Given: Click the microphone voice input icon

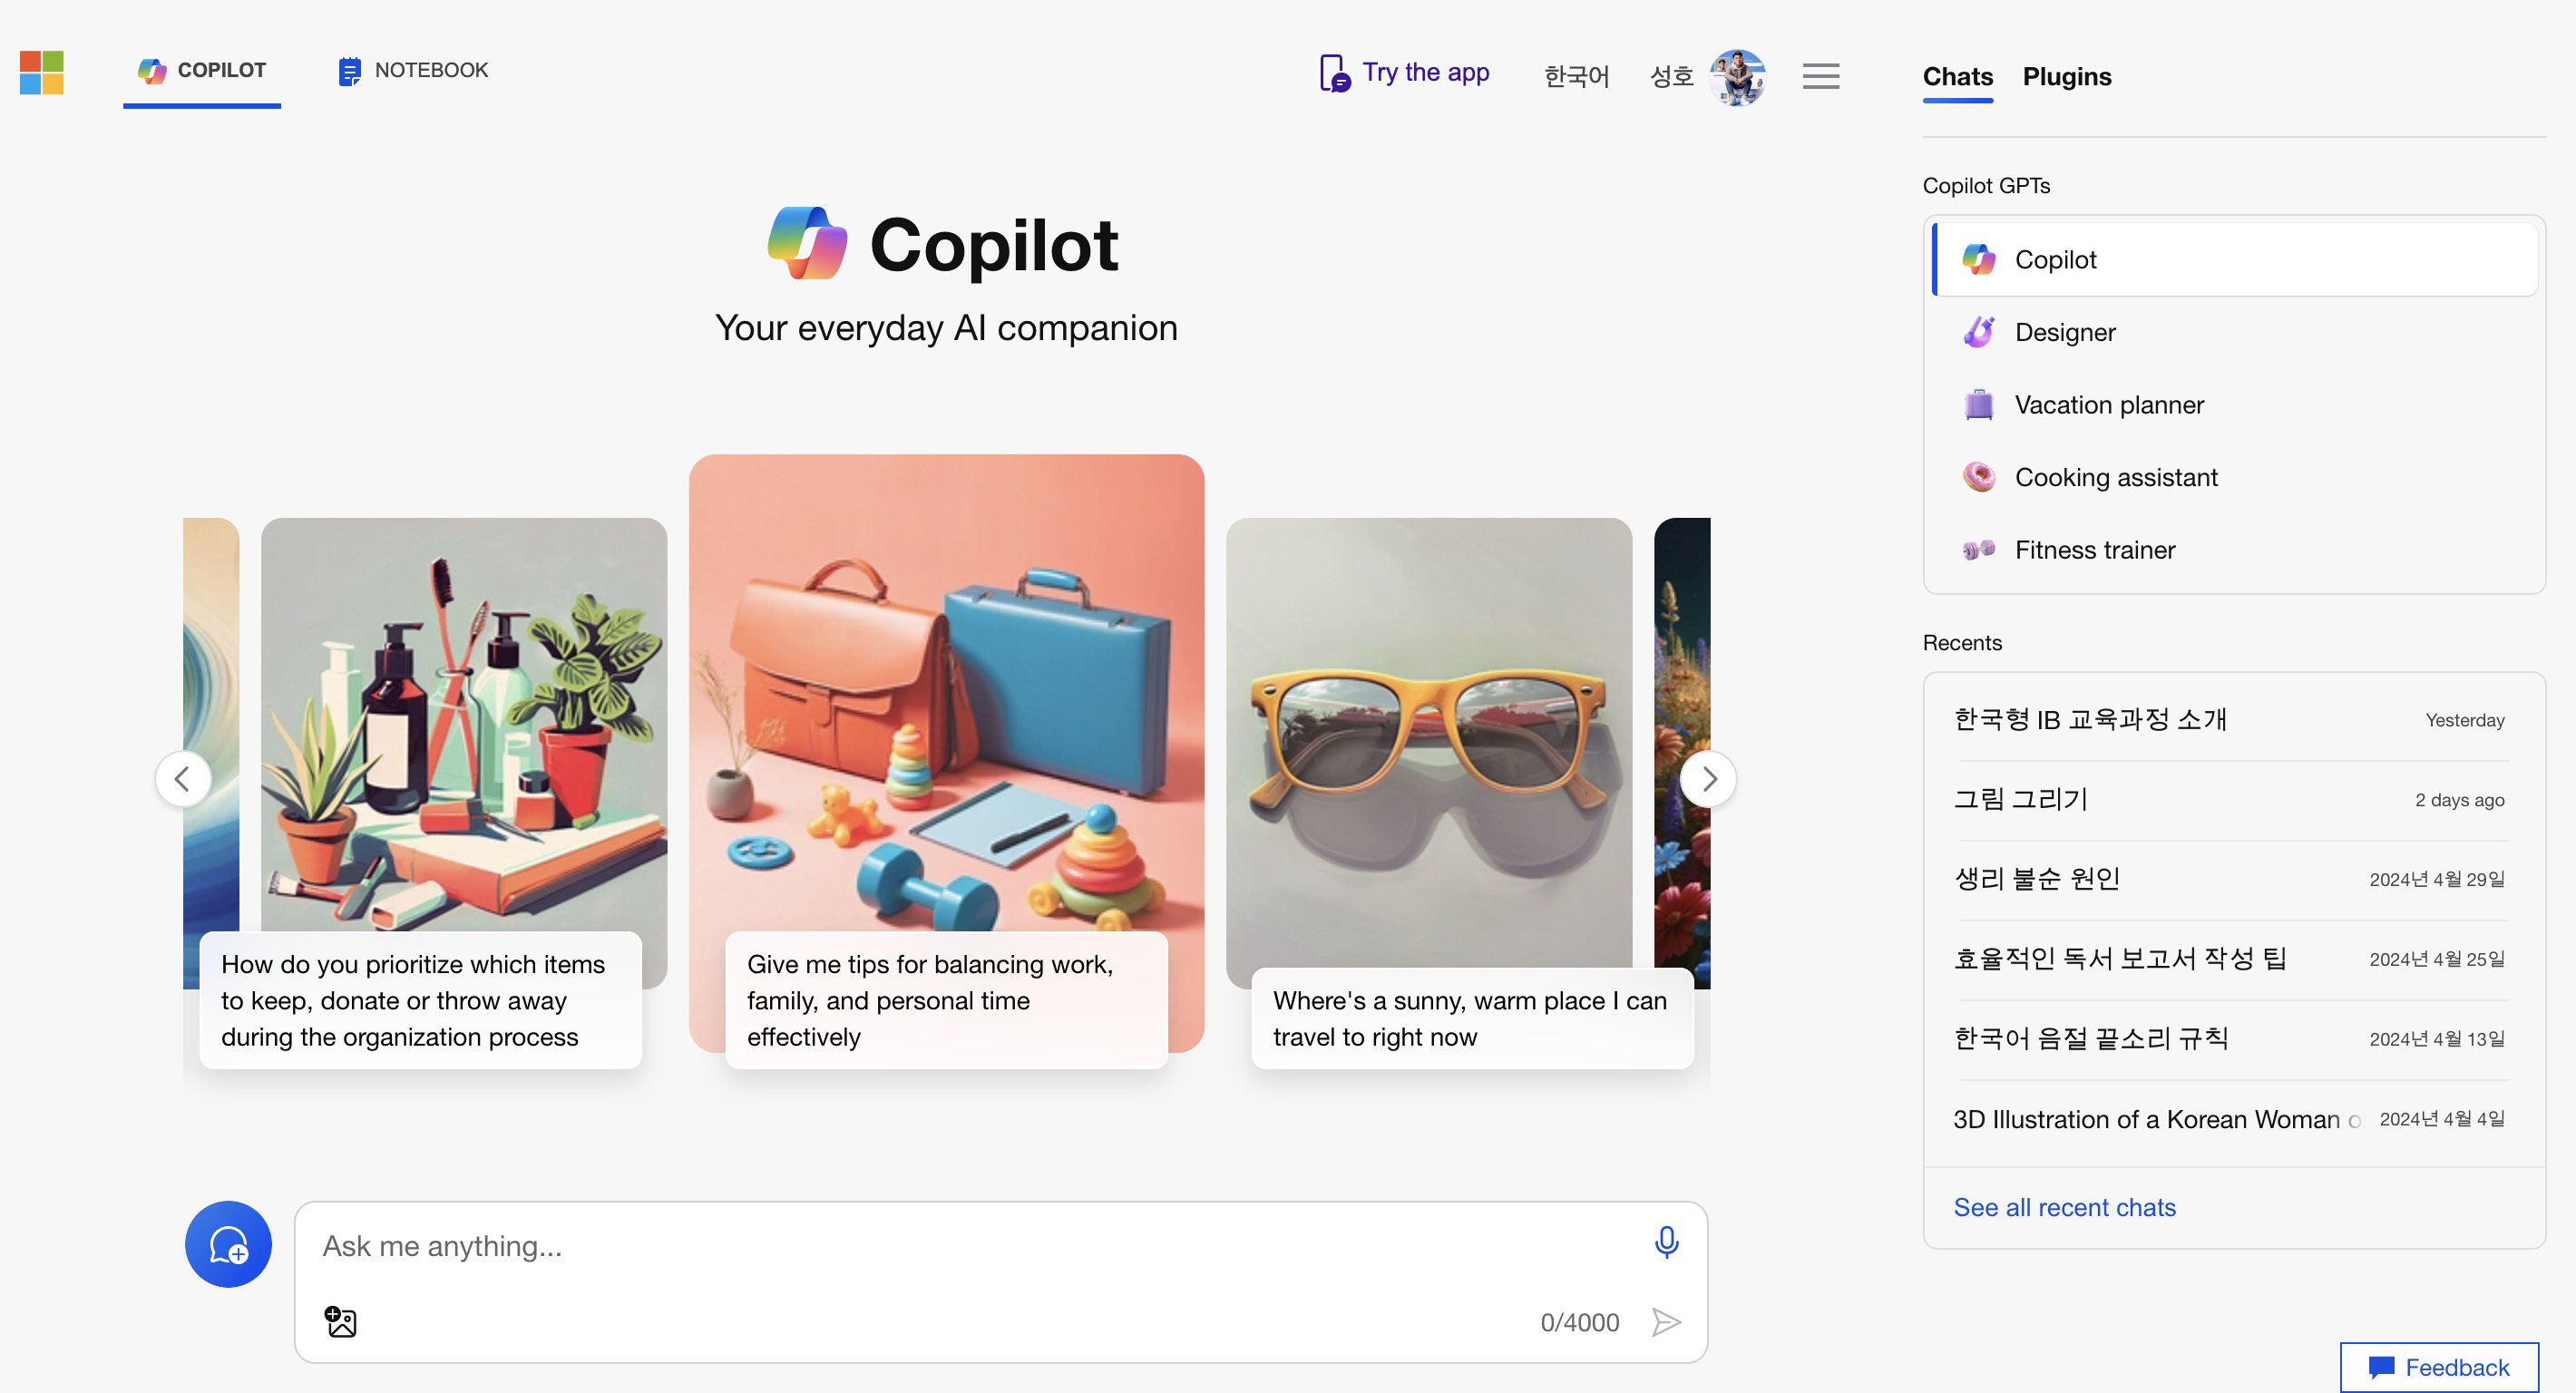Looking at the screenshot, I should click(x=1665, y=1242).
